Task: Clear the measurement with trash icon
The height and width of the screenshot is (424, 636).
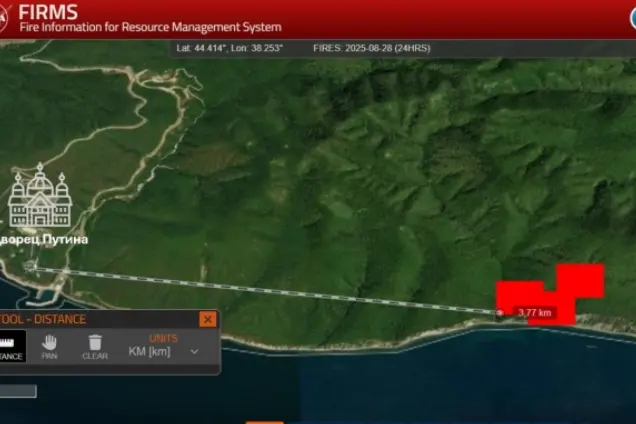Action: tap(95, 347)
